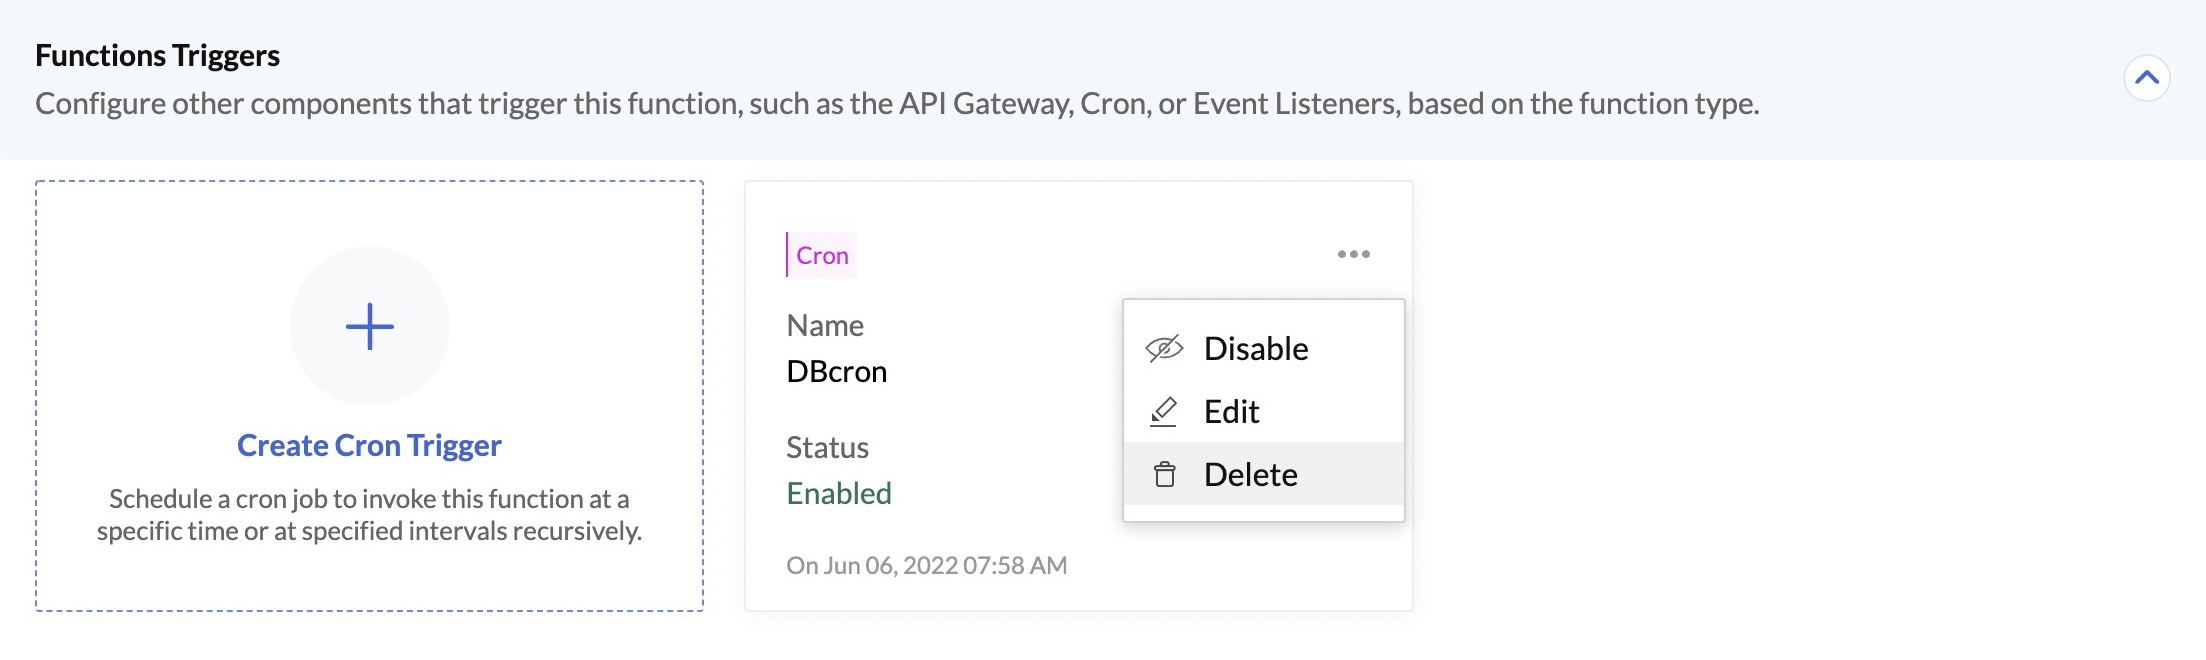Click the Jun 06, 2022 creation timestamp
Screen dimensions: 2206x660
926,566
